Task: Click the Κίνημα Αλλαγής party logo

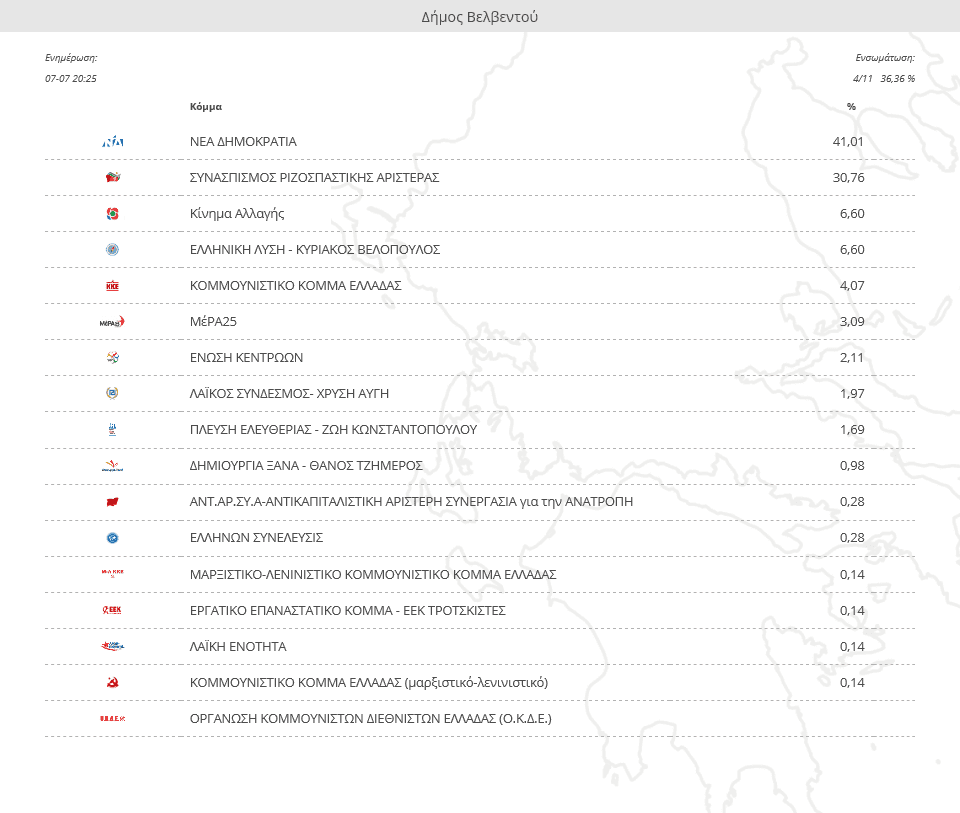Action: pyautogui.click(x=113, y=214)
